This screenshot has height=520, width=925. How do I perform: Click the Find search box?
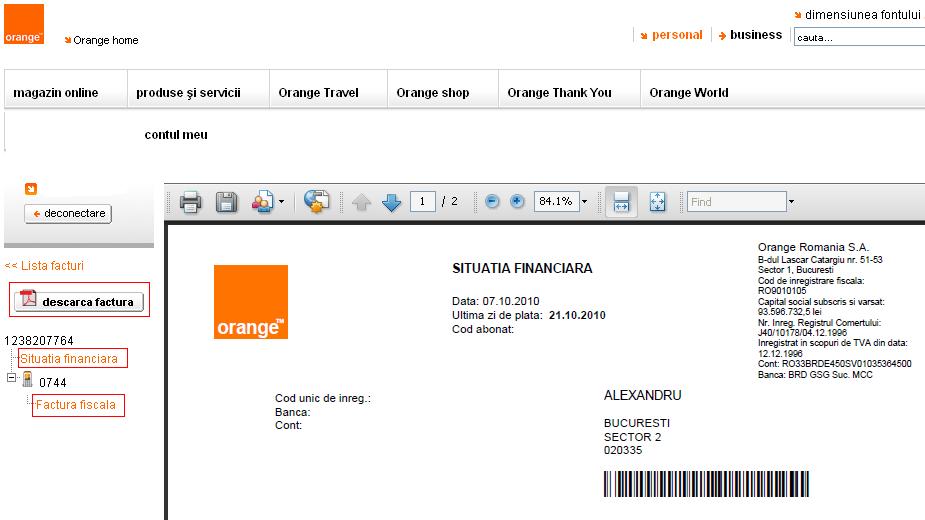(x=736, y=202)
